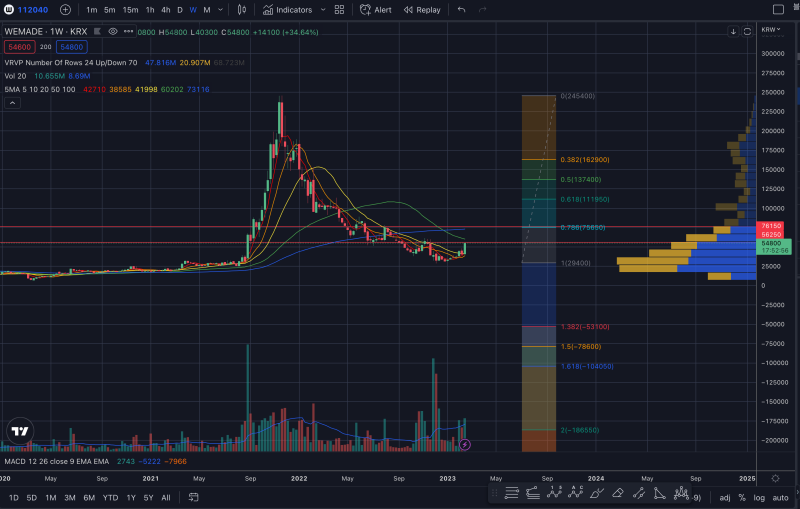Select the brush drawing tool
The height and width of the screenshot is (509, 800).
[x=596, y=493]
